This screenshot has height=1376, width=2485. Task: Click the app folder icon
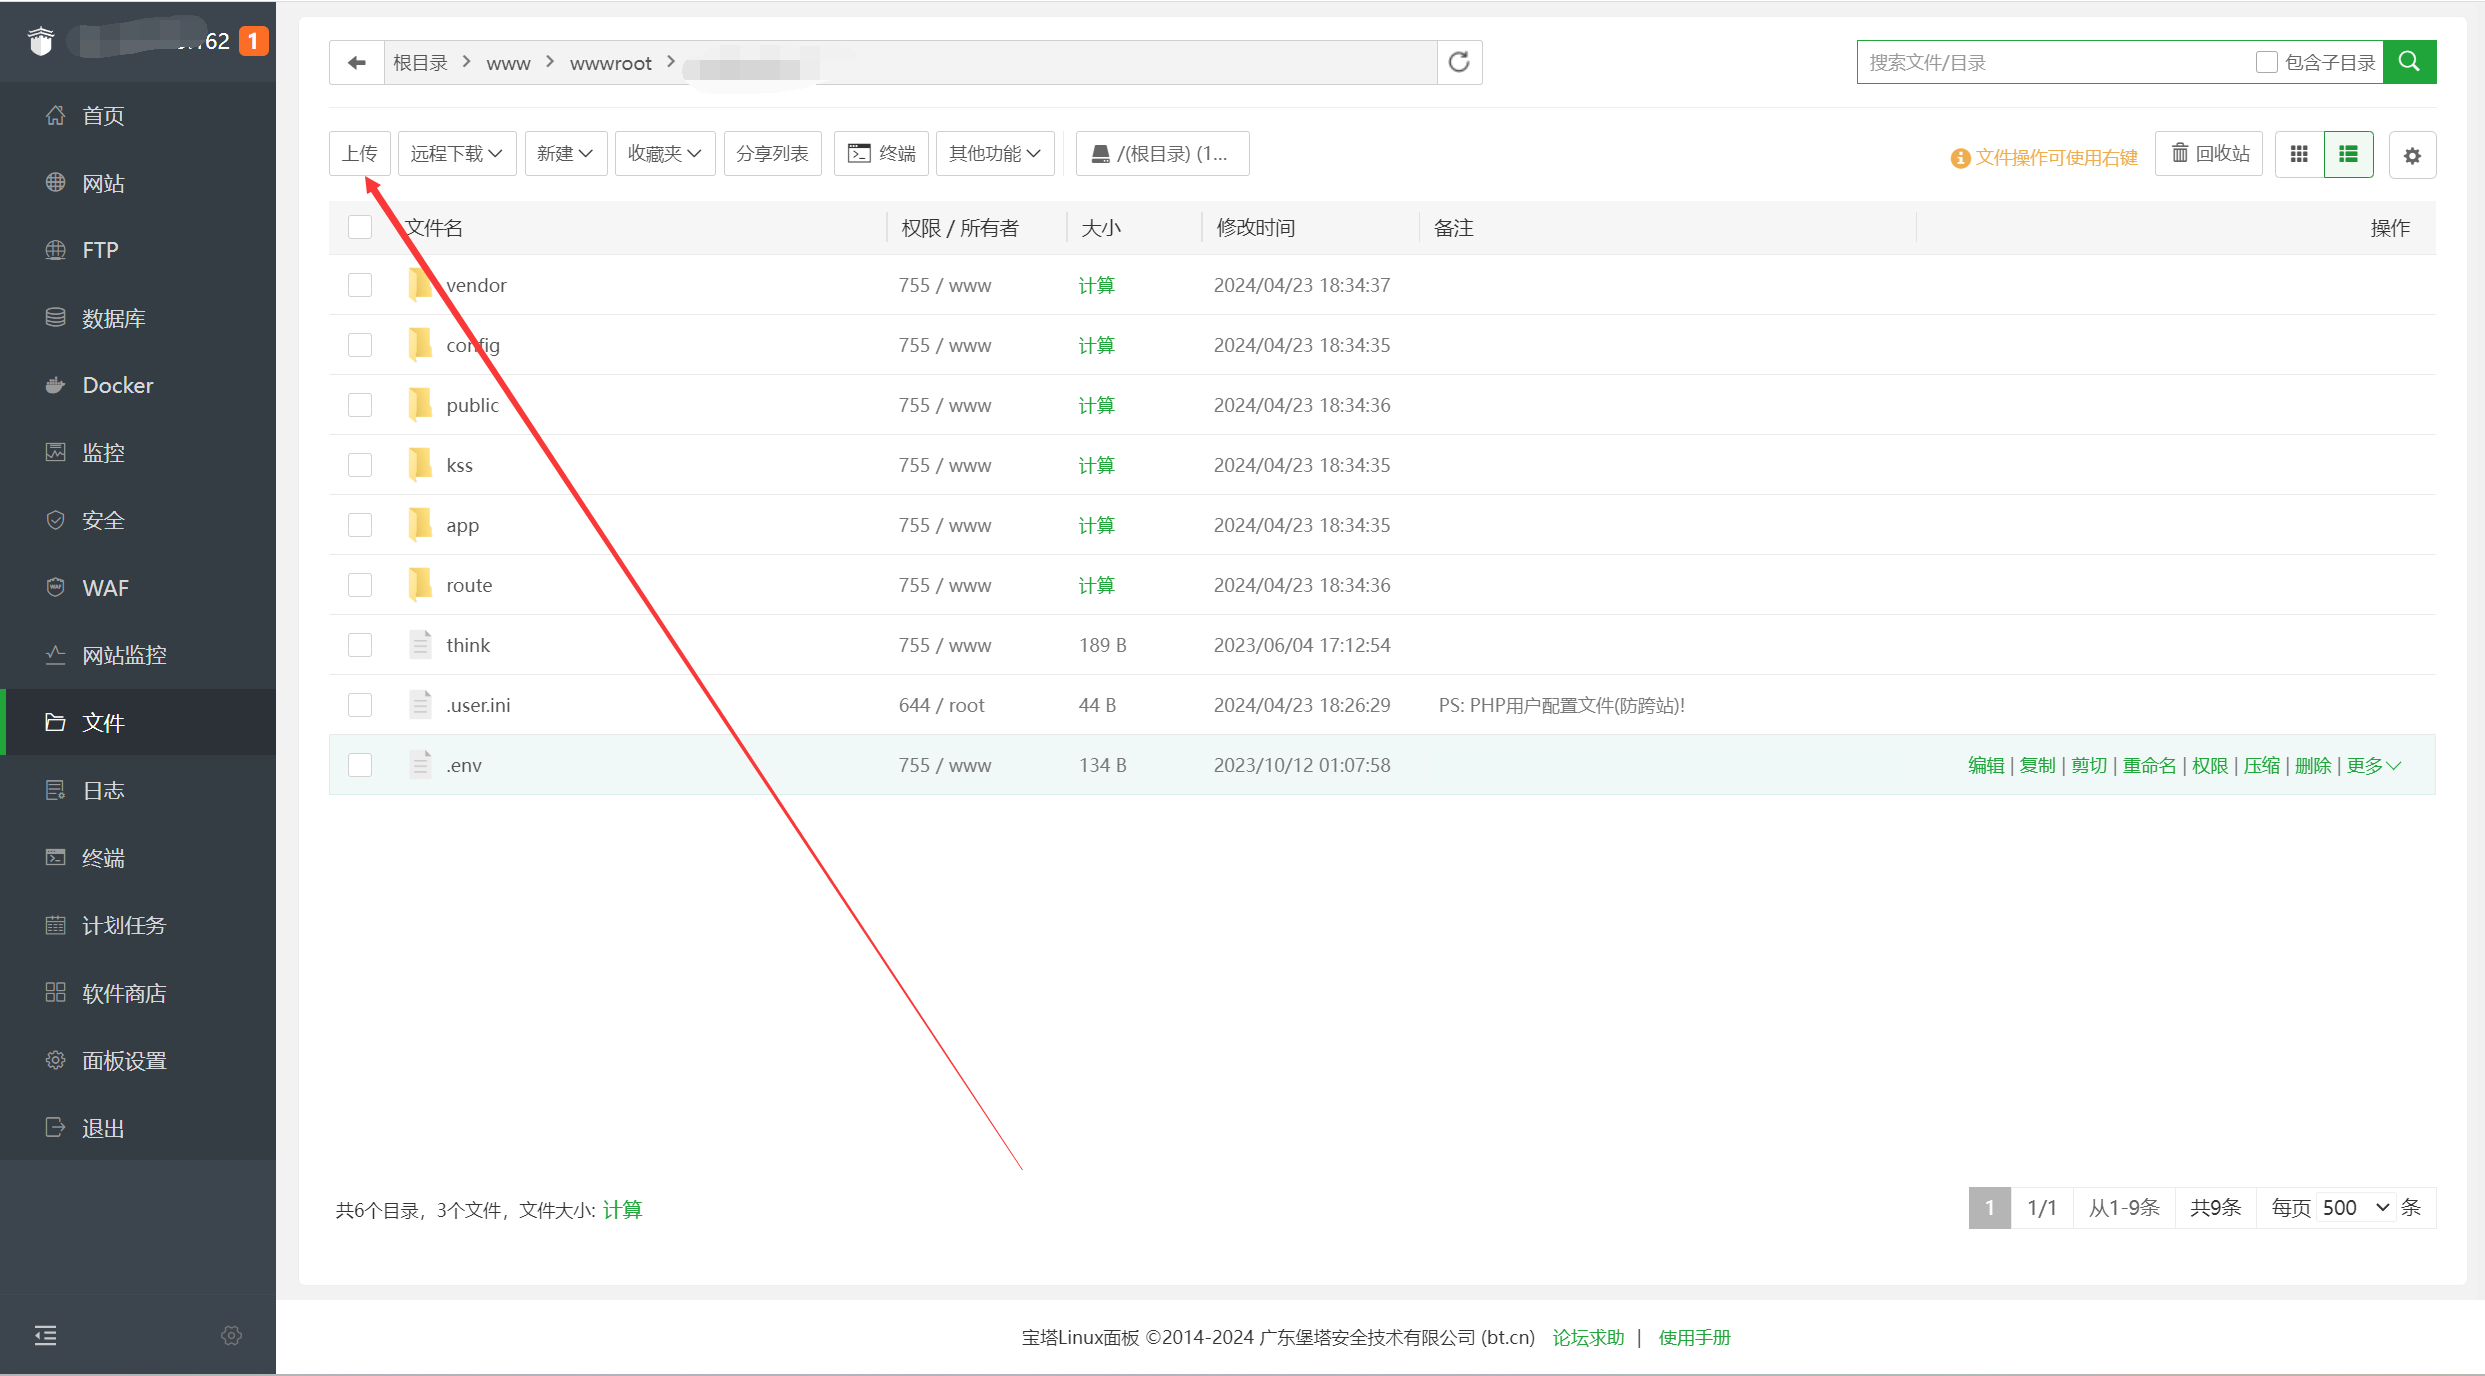point(421,525)
